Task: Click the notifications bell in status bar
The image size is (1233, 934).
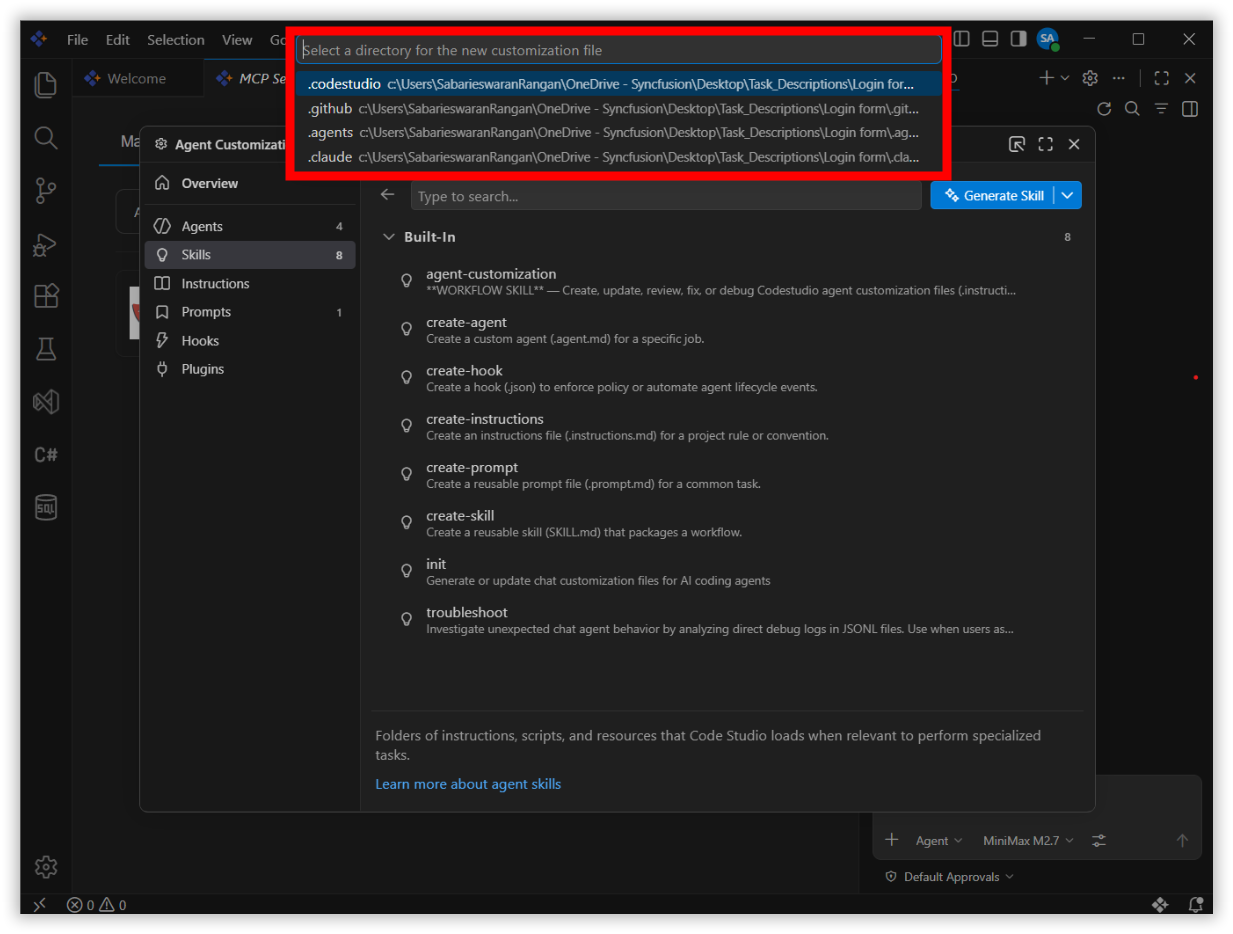Action: pos(1195,904)
